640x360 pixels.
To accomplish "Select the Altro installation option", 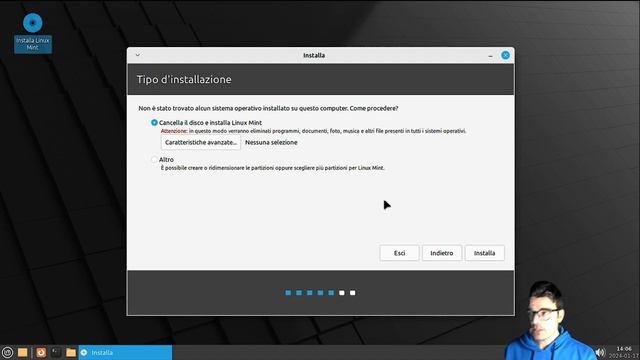I will 162,160.
